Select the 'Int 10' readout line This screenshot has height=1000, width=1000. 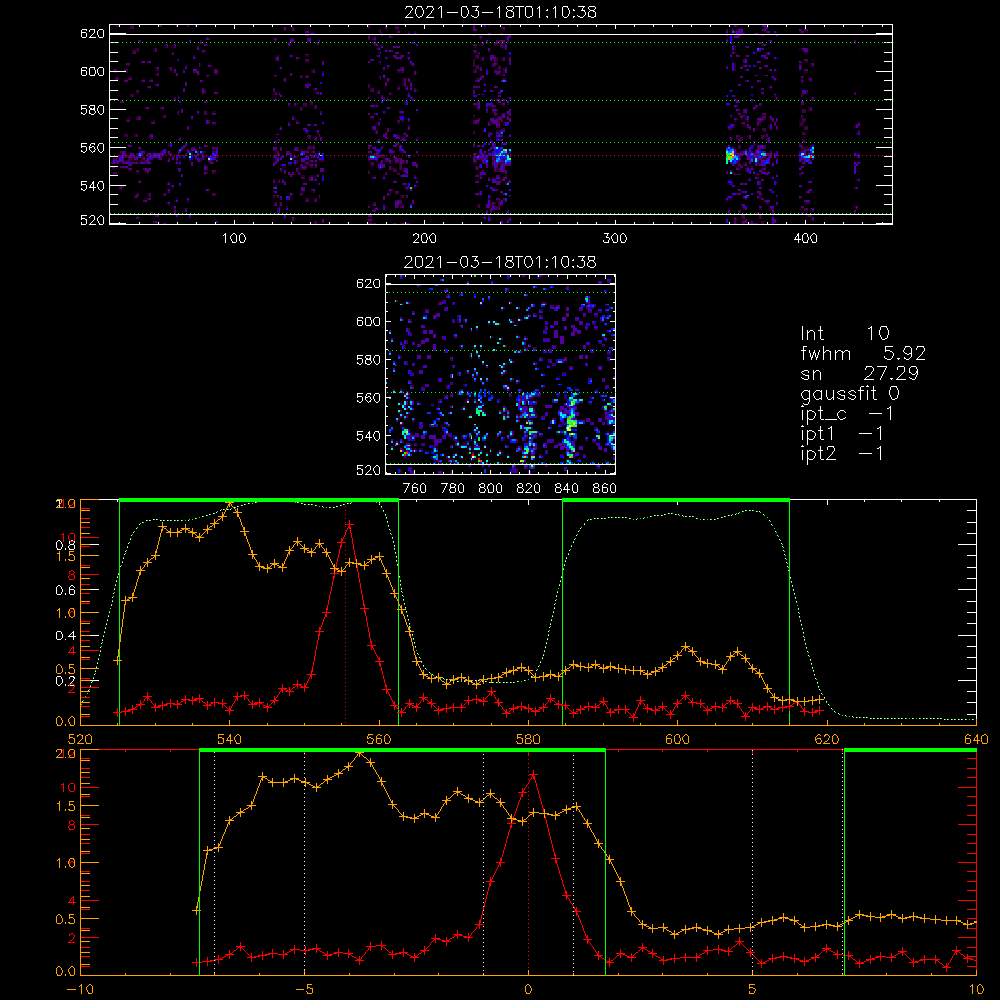pos(845,333)
